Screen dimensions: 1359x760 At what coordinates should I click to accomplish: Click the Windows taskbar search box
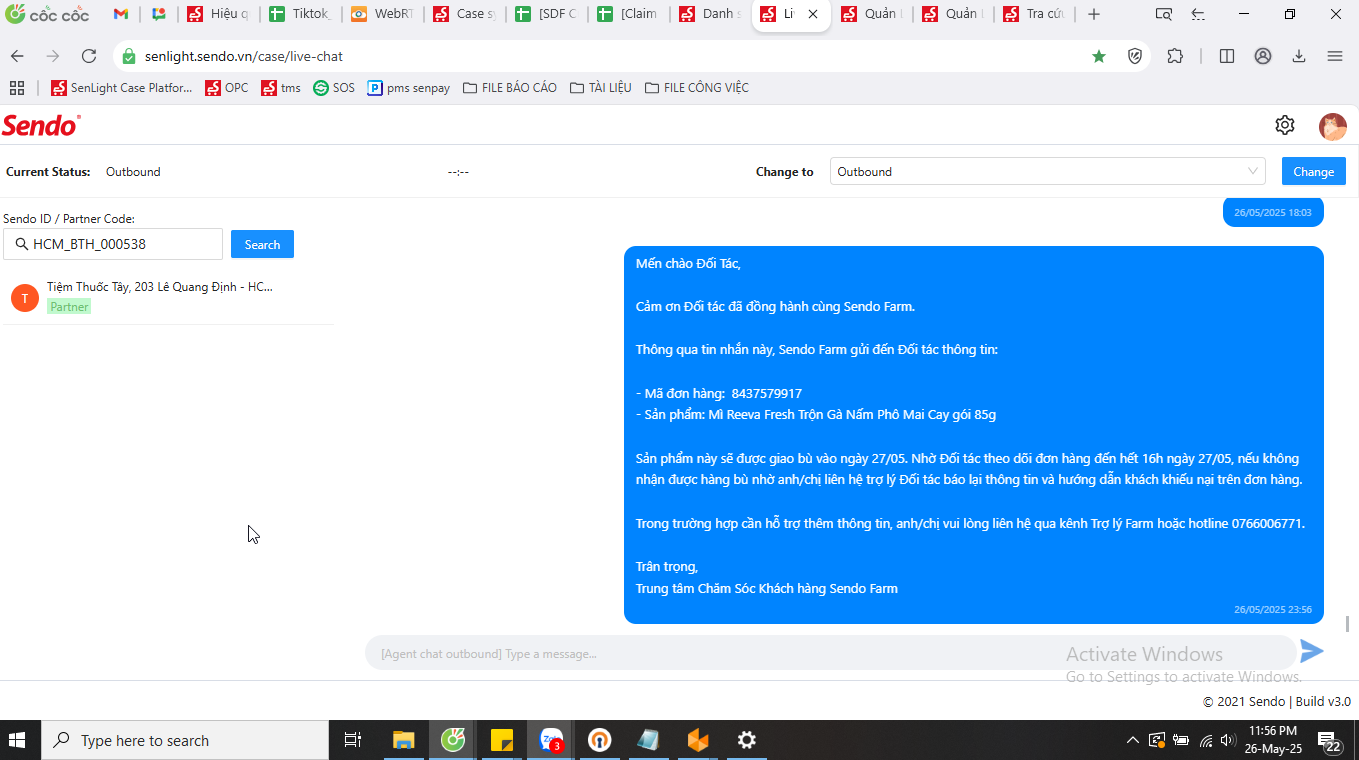point(184,740)
